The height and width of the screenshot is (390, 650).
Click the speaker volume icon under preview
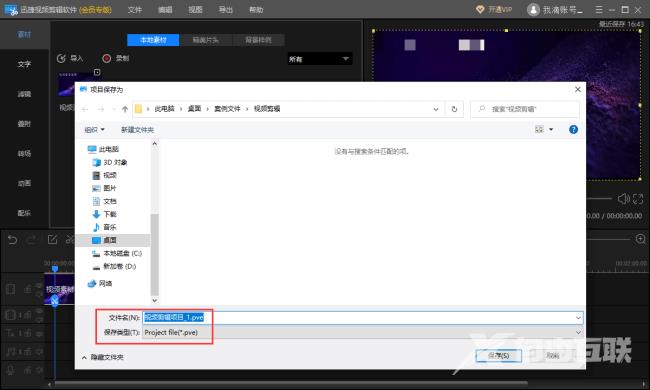(623, 199)
